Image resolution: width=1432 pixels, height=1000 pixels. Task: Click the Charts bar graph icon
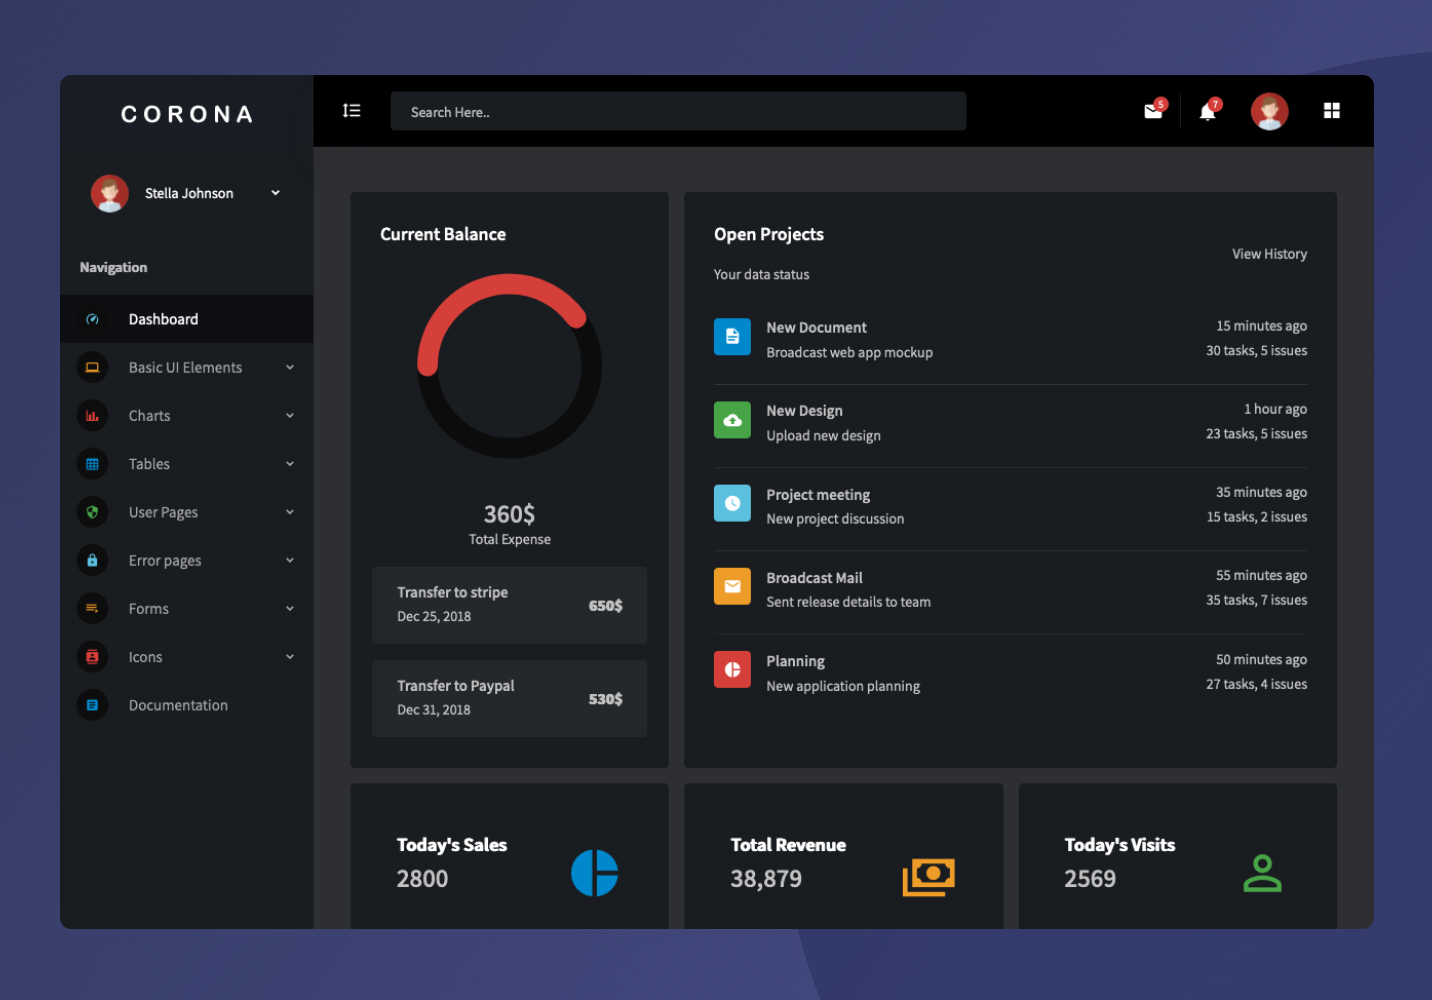tap(92, 416)
